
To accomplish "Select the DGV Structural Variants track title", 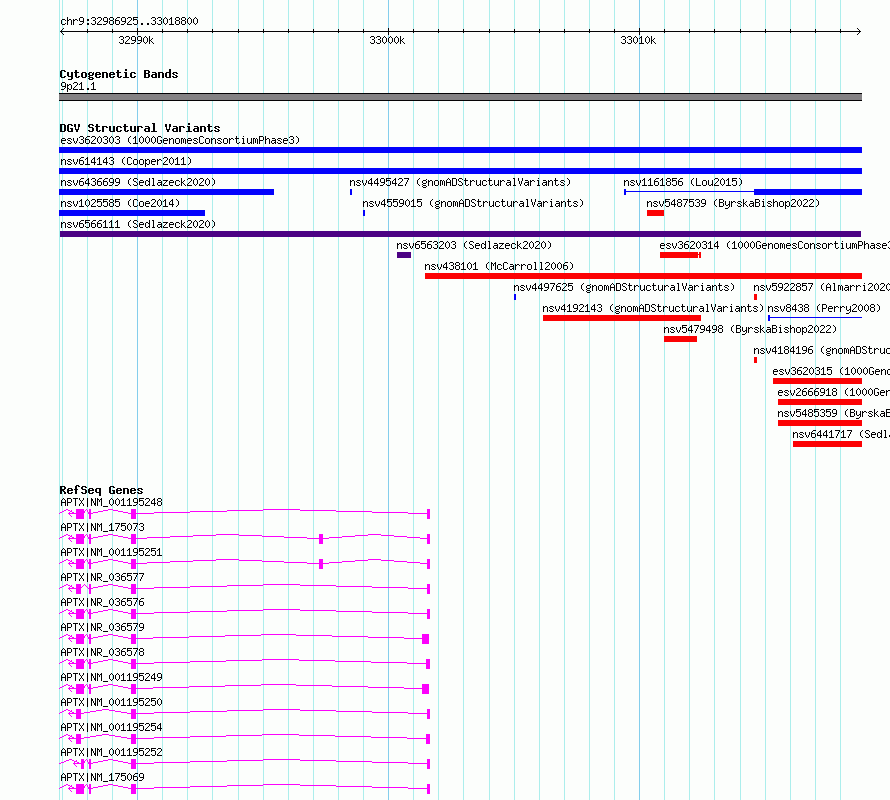I will coord(140,128).
